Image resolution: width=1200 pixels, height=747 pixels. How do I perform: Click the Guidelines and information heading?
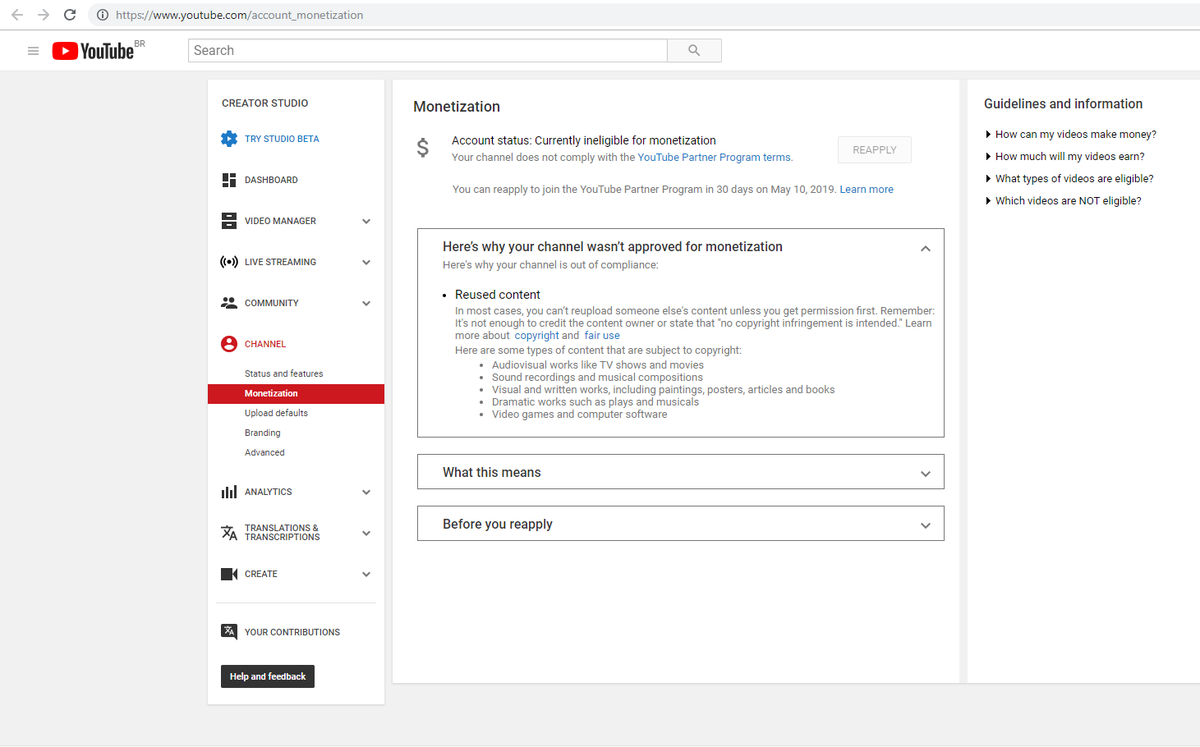(1063, 104)
